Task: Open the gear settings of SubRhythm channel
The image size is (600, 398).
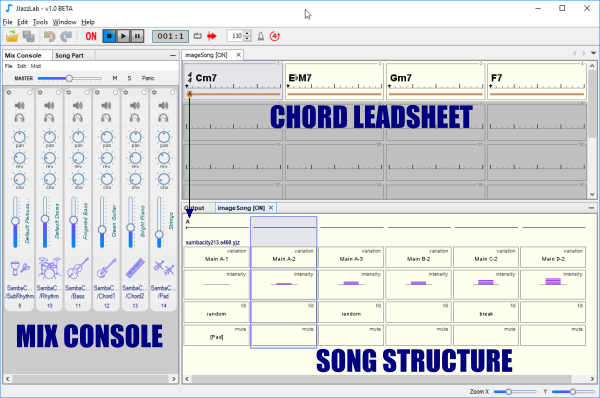Action: point(9,93)
